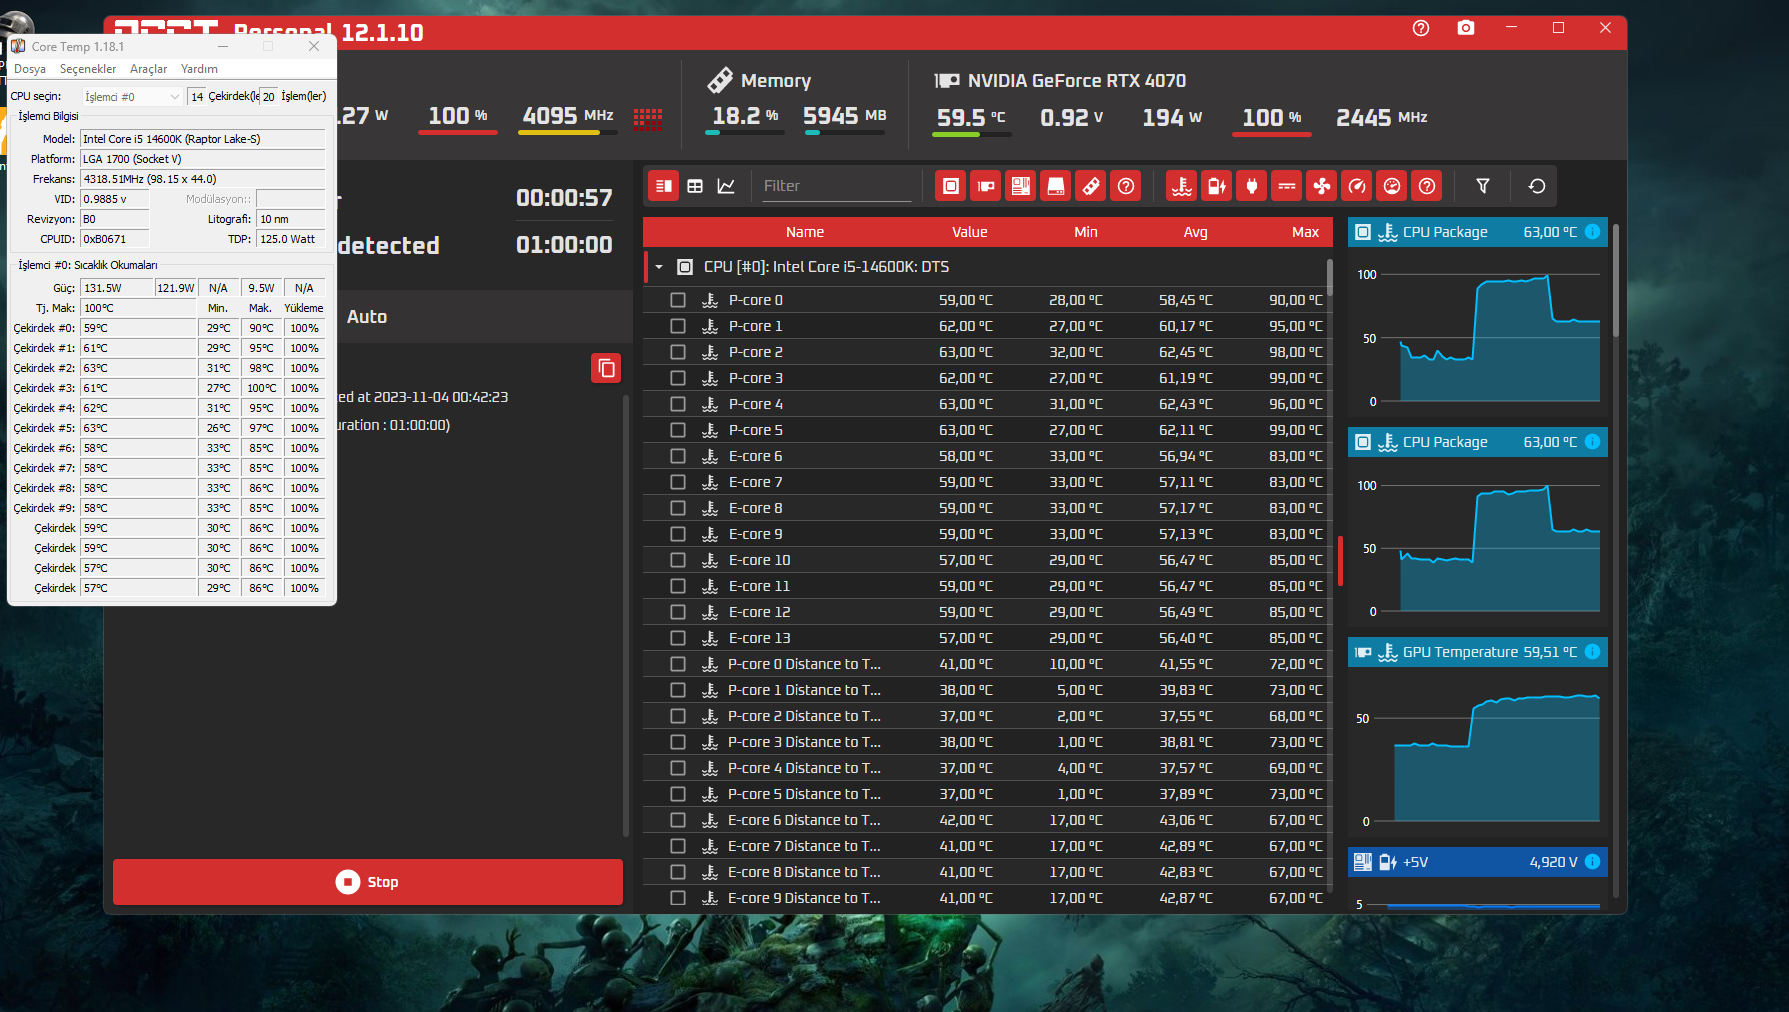This screenshot has width=1789, height=1012.
Task: Open the Seçenekler menu in Core Temp
Action: tap(88, 69)
